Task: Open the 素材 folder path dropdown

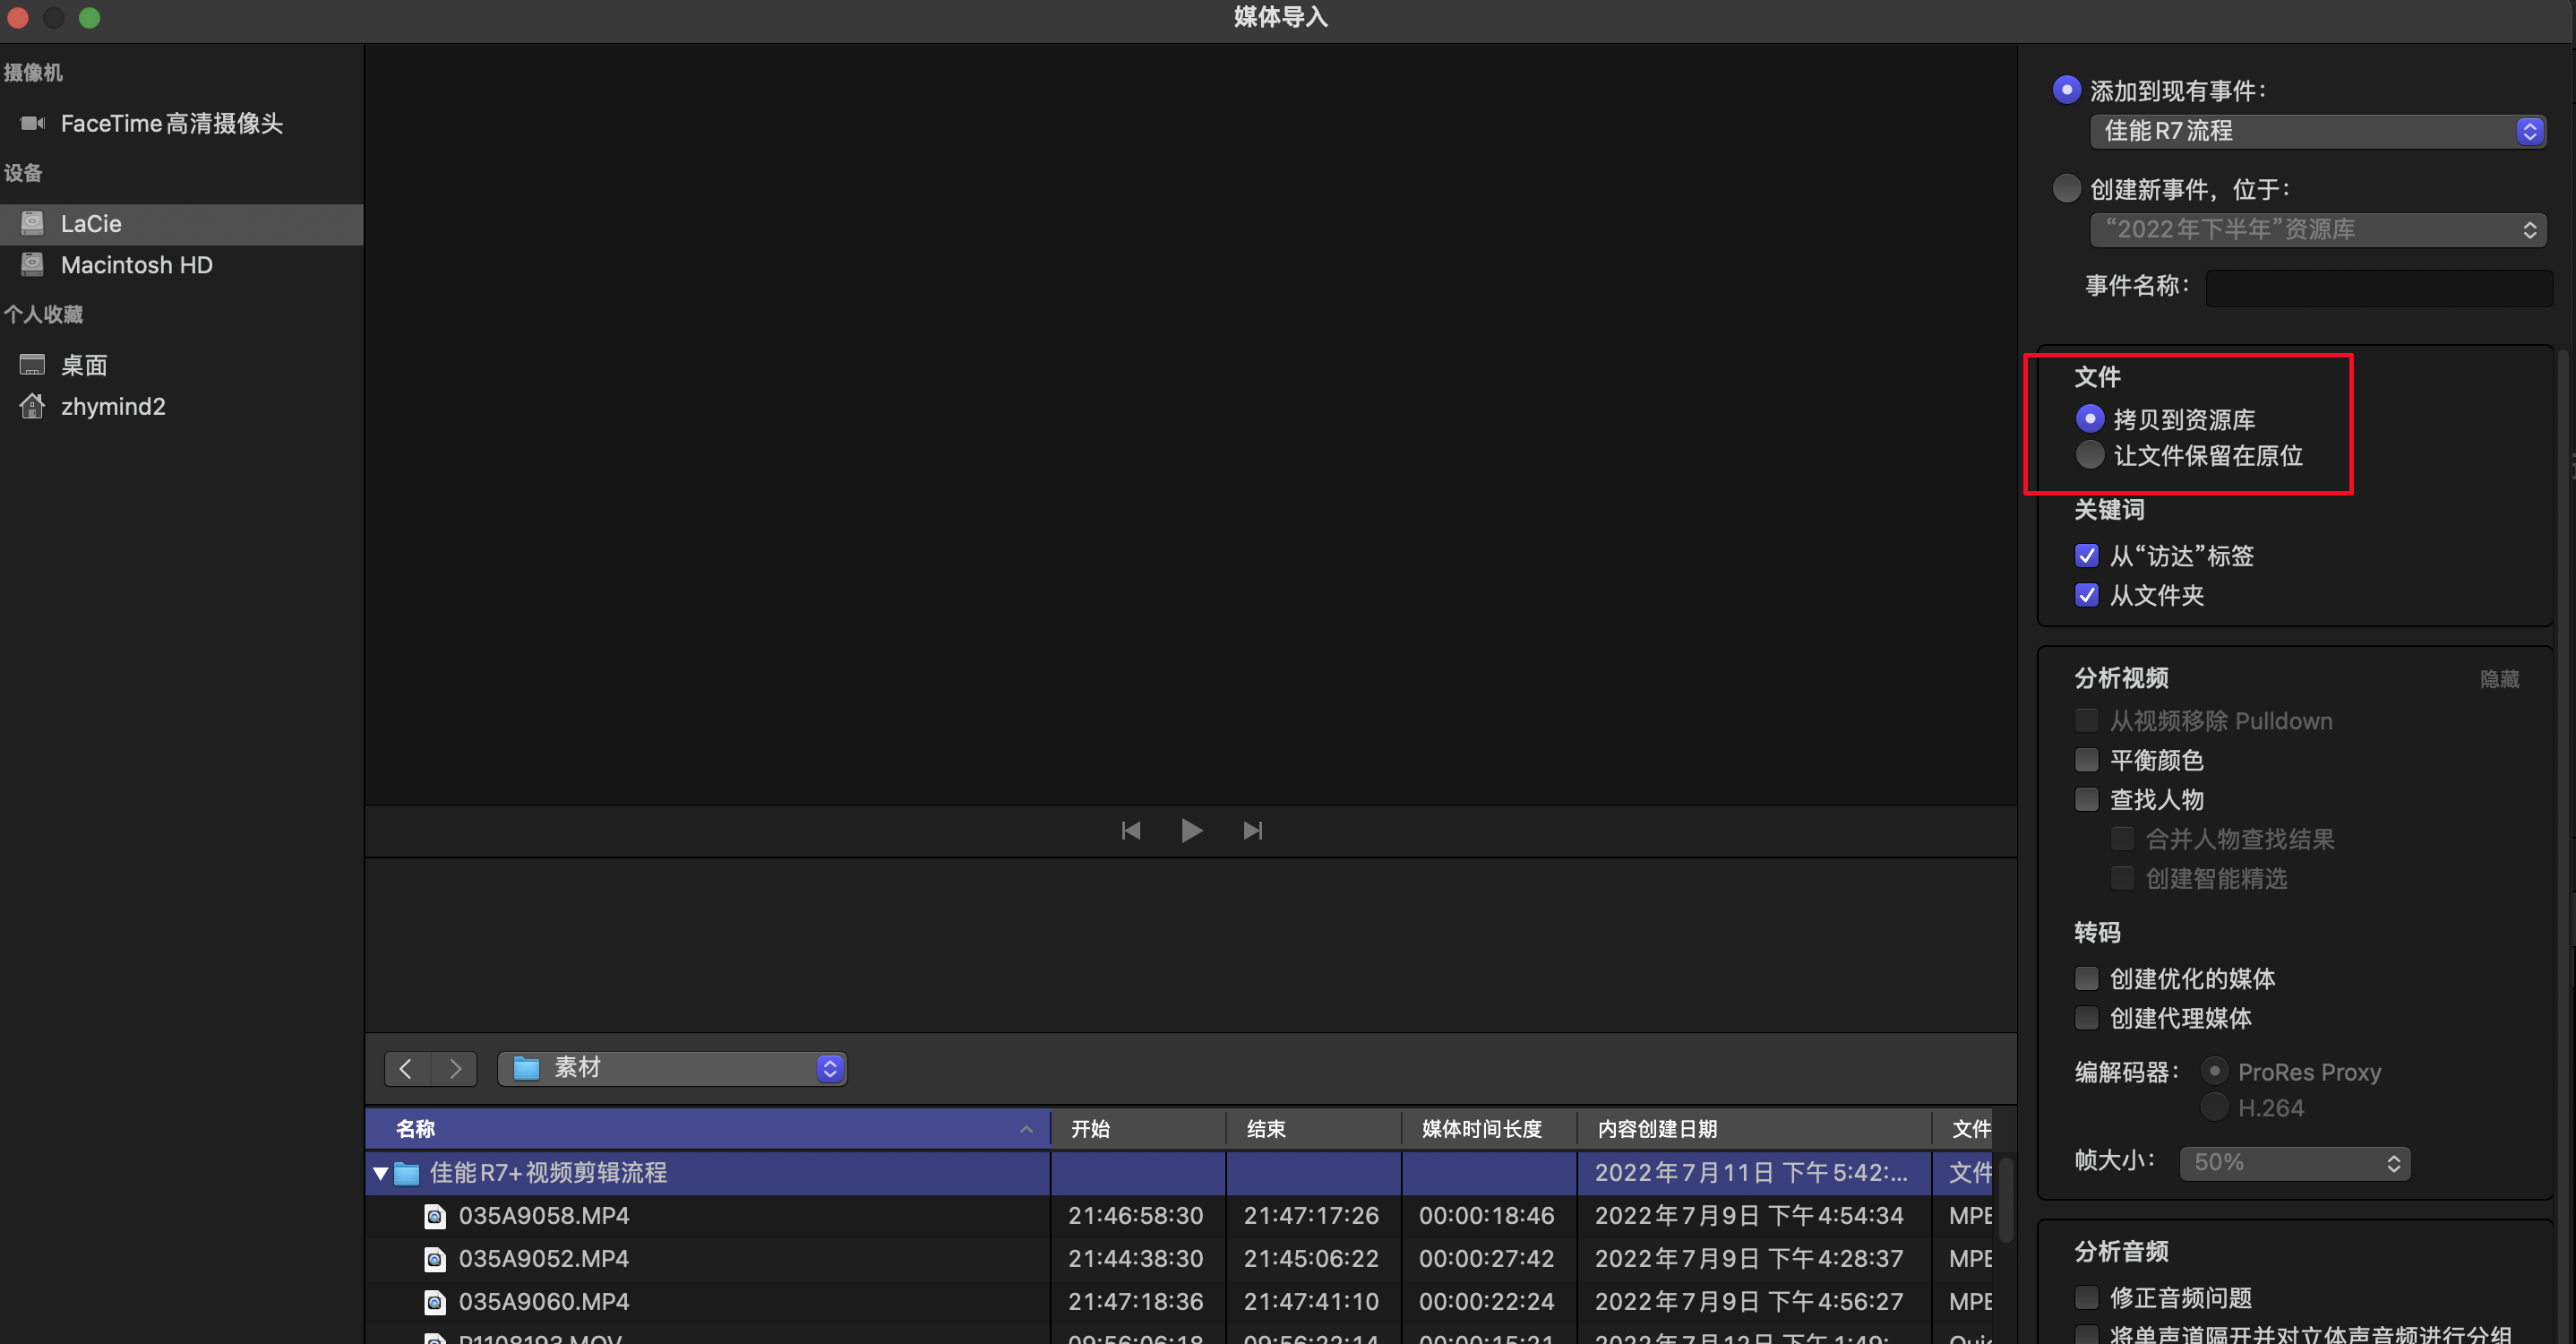Action: [672, 1068]
